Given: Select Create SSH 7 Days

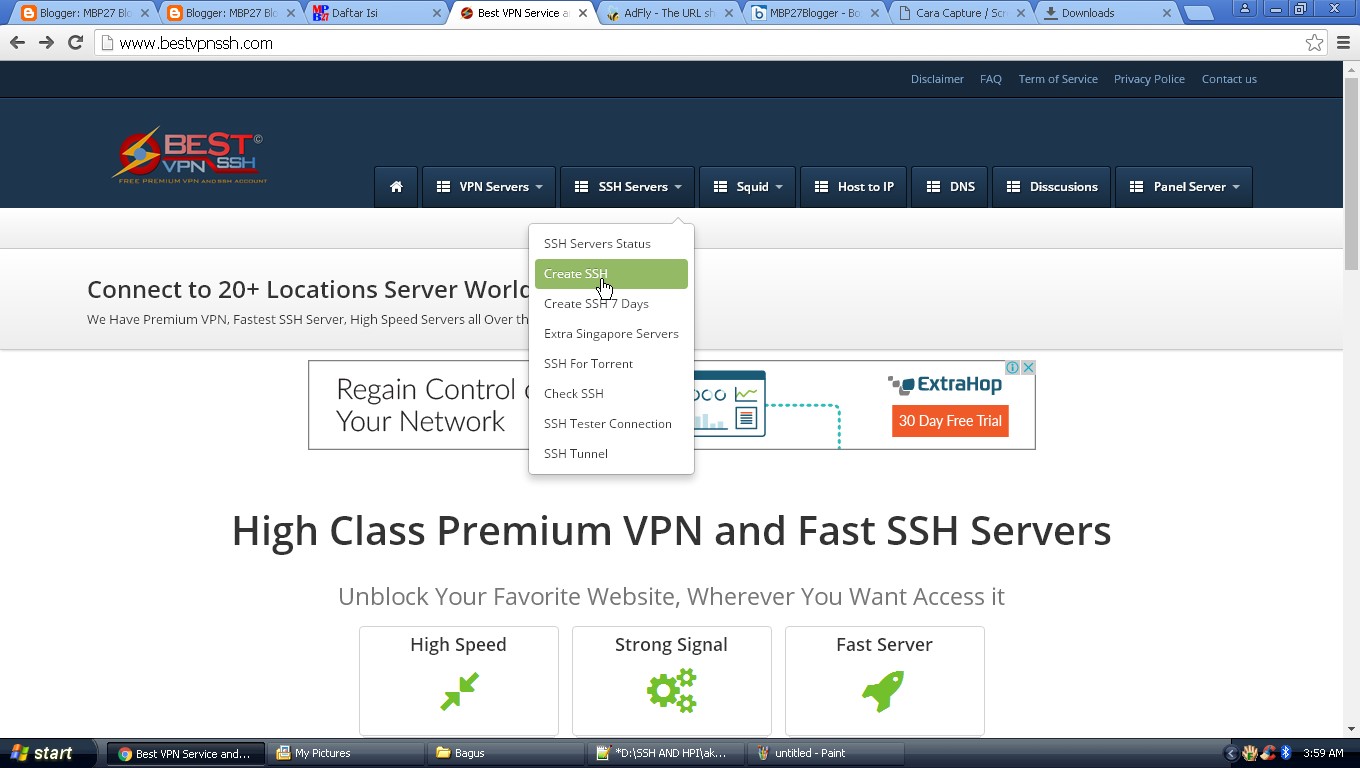Looking at the screenshot, I should (611, 304).
